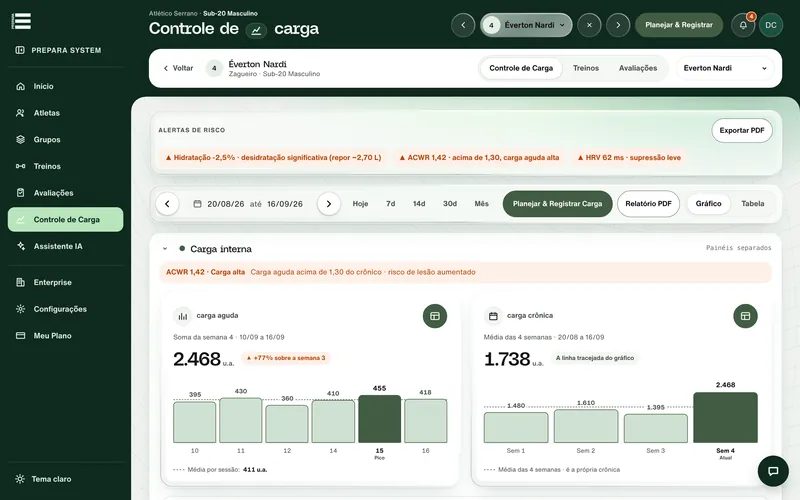The height and width of the screenshot is (500, 800).
Task: Switch to Avaliações tab
Action: click(638, 68)
